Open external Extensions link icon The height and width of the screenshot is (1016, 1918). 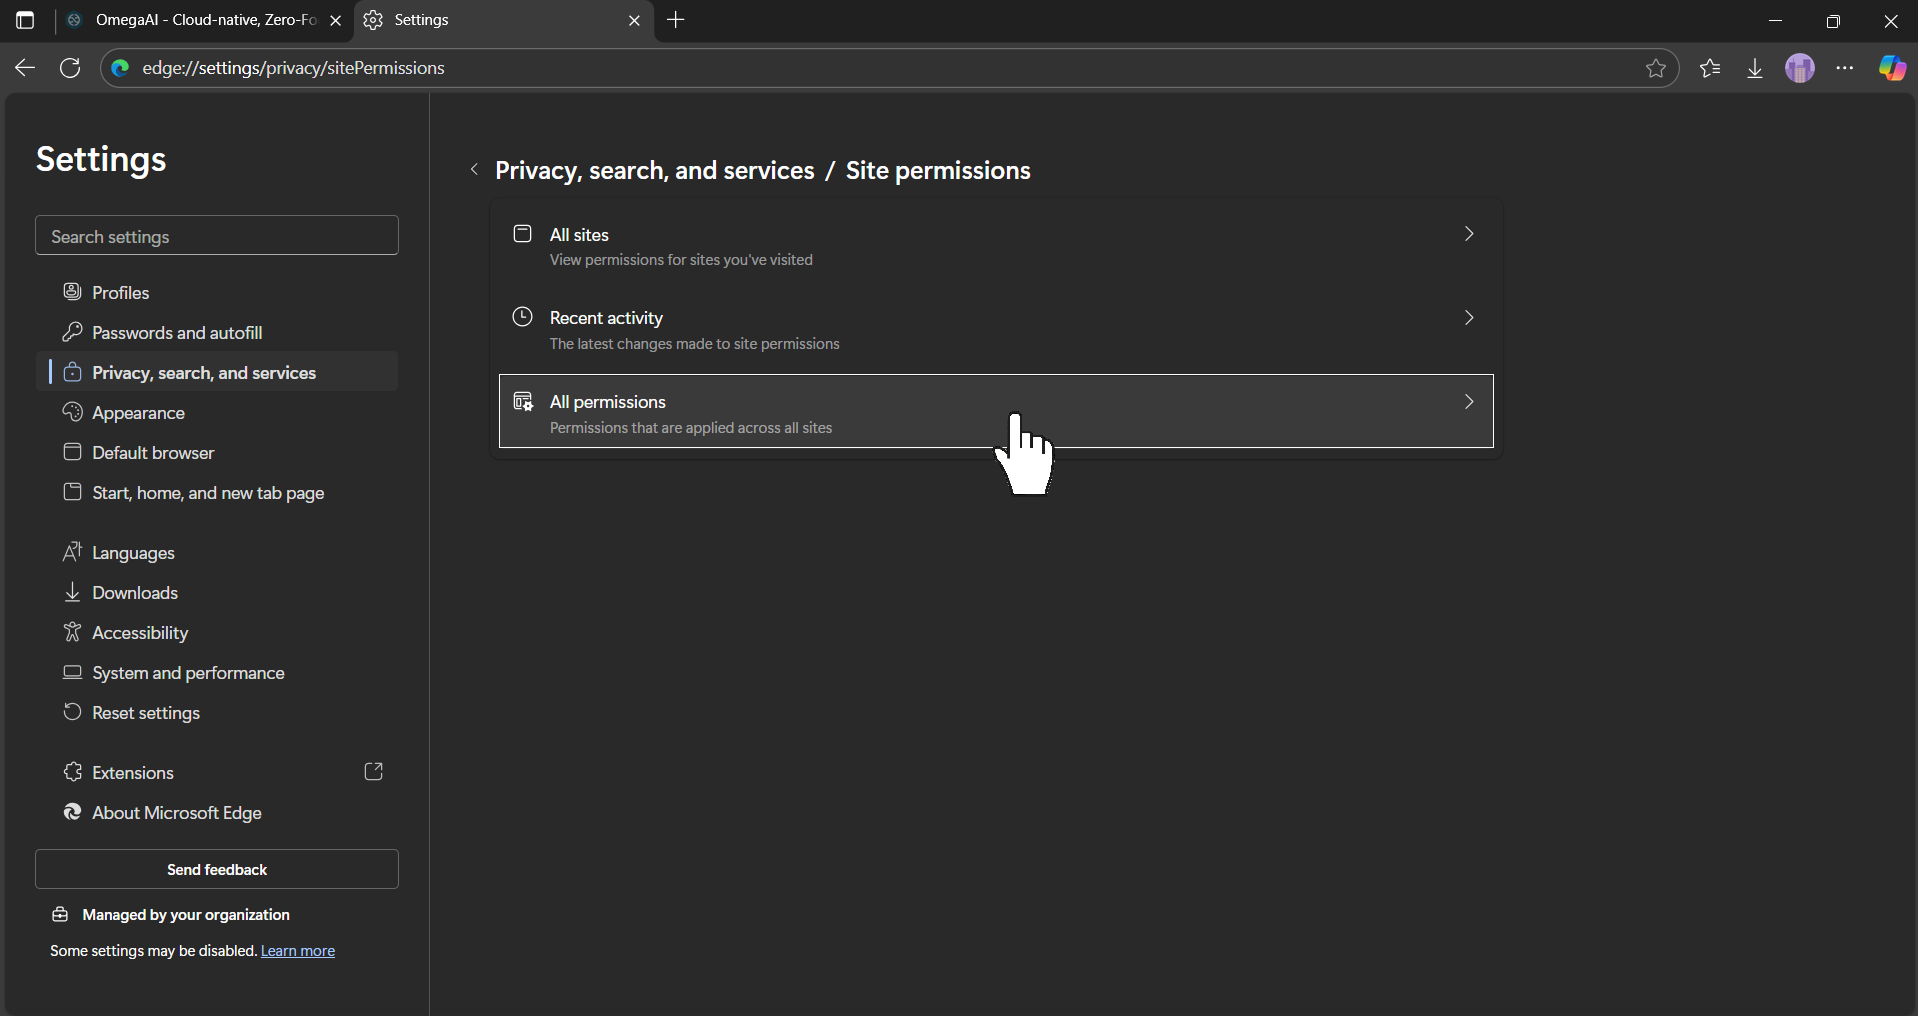pyautogui.click(x=373, y=772)
